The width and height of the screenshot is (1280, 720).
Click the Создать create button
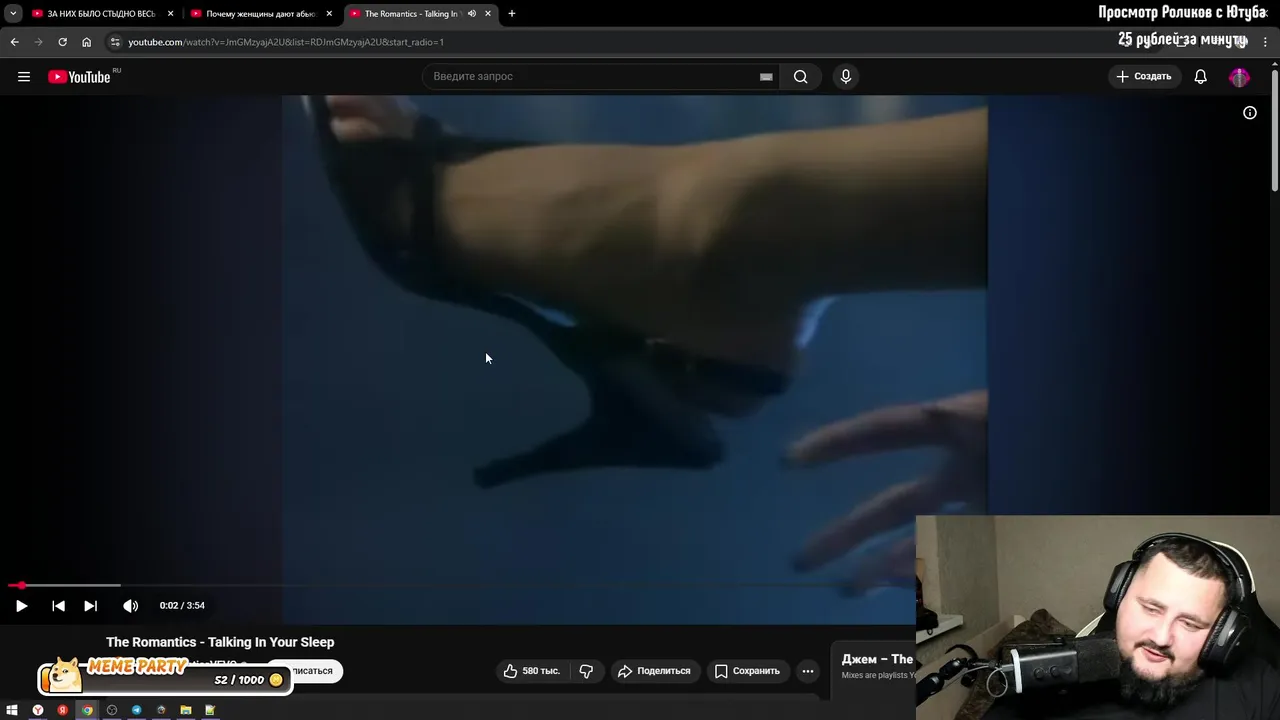(x=1143, y=76)
